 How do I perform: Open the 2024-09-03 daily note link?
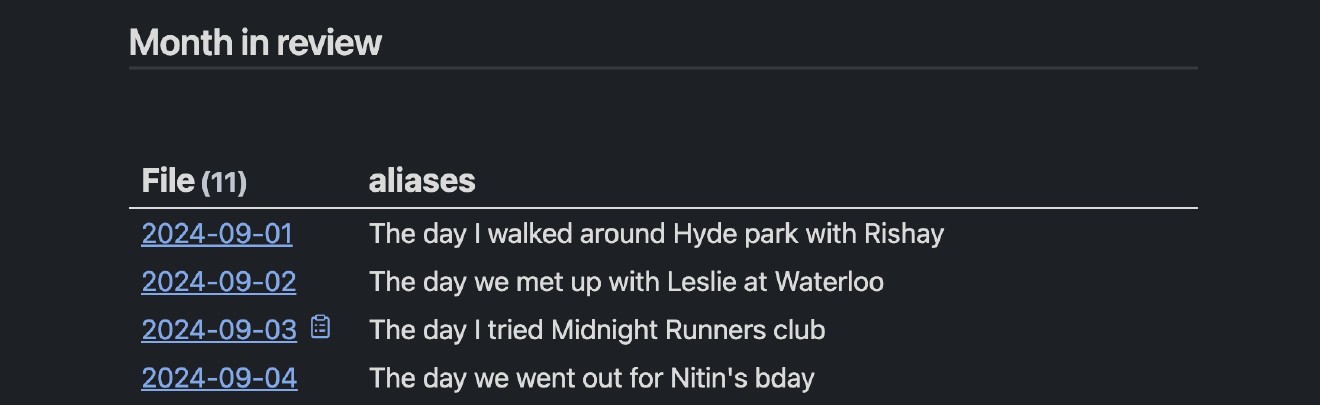coord(219,330)
